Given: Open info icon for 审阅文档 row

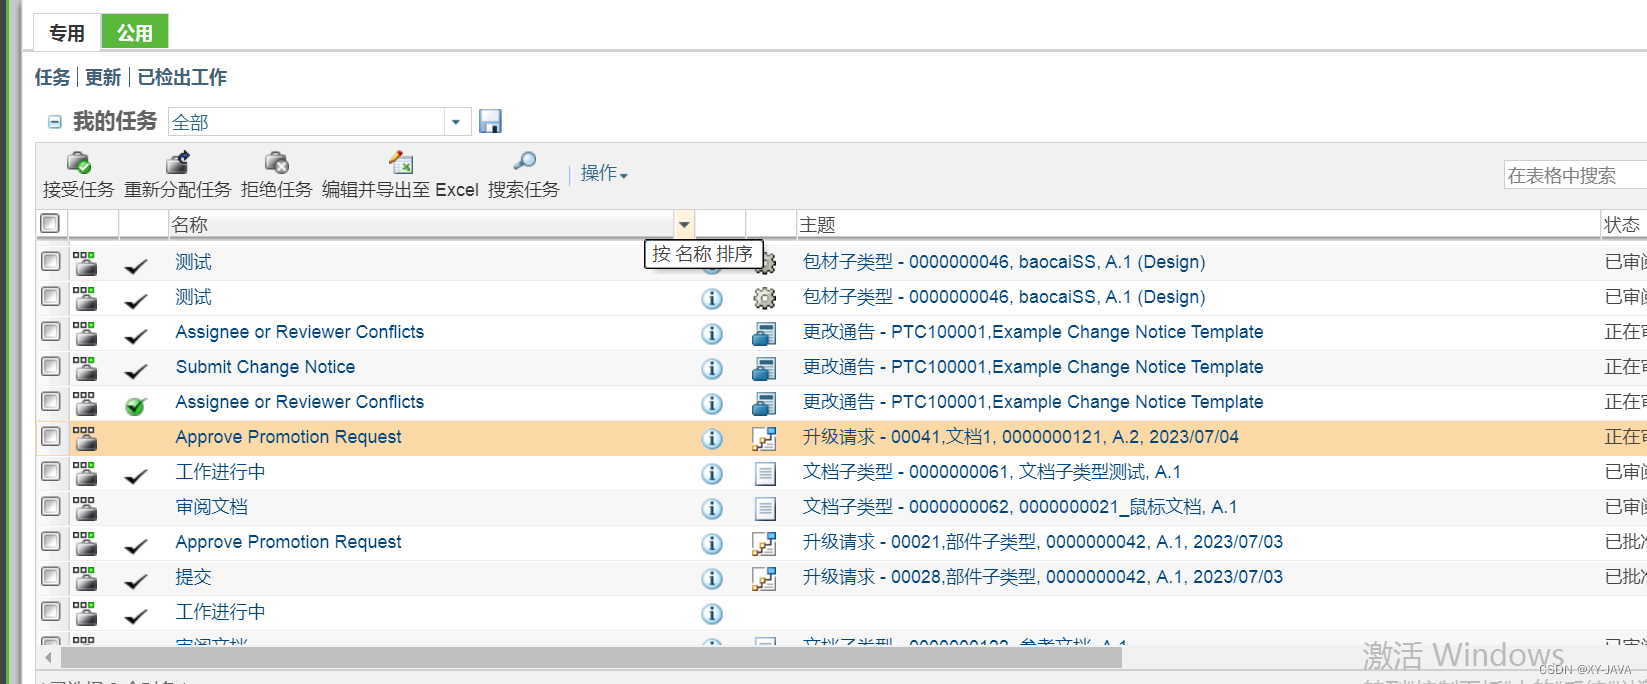Looking at the screenshot, I should (x=712, y=508).
